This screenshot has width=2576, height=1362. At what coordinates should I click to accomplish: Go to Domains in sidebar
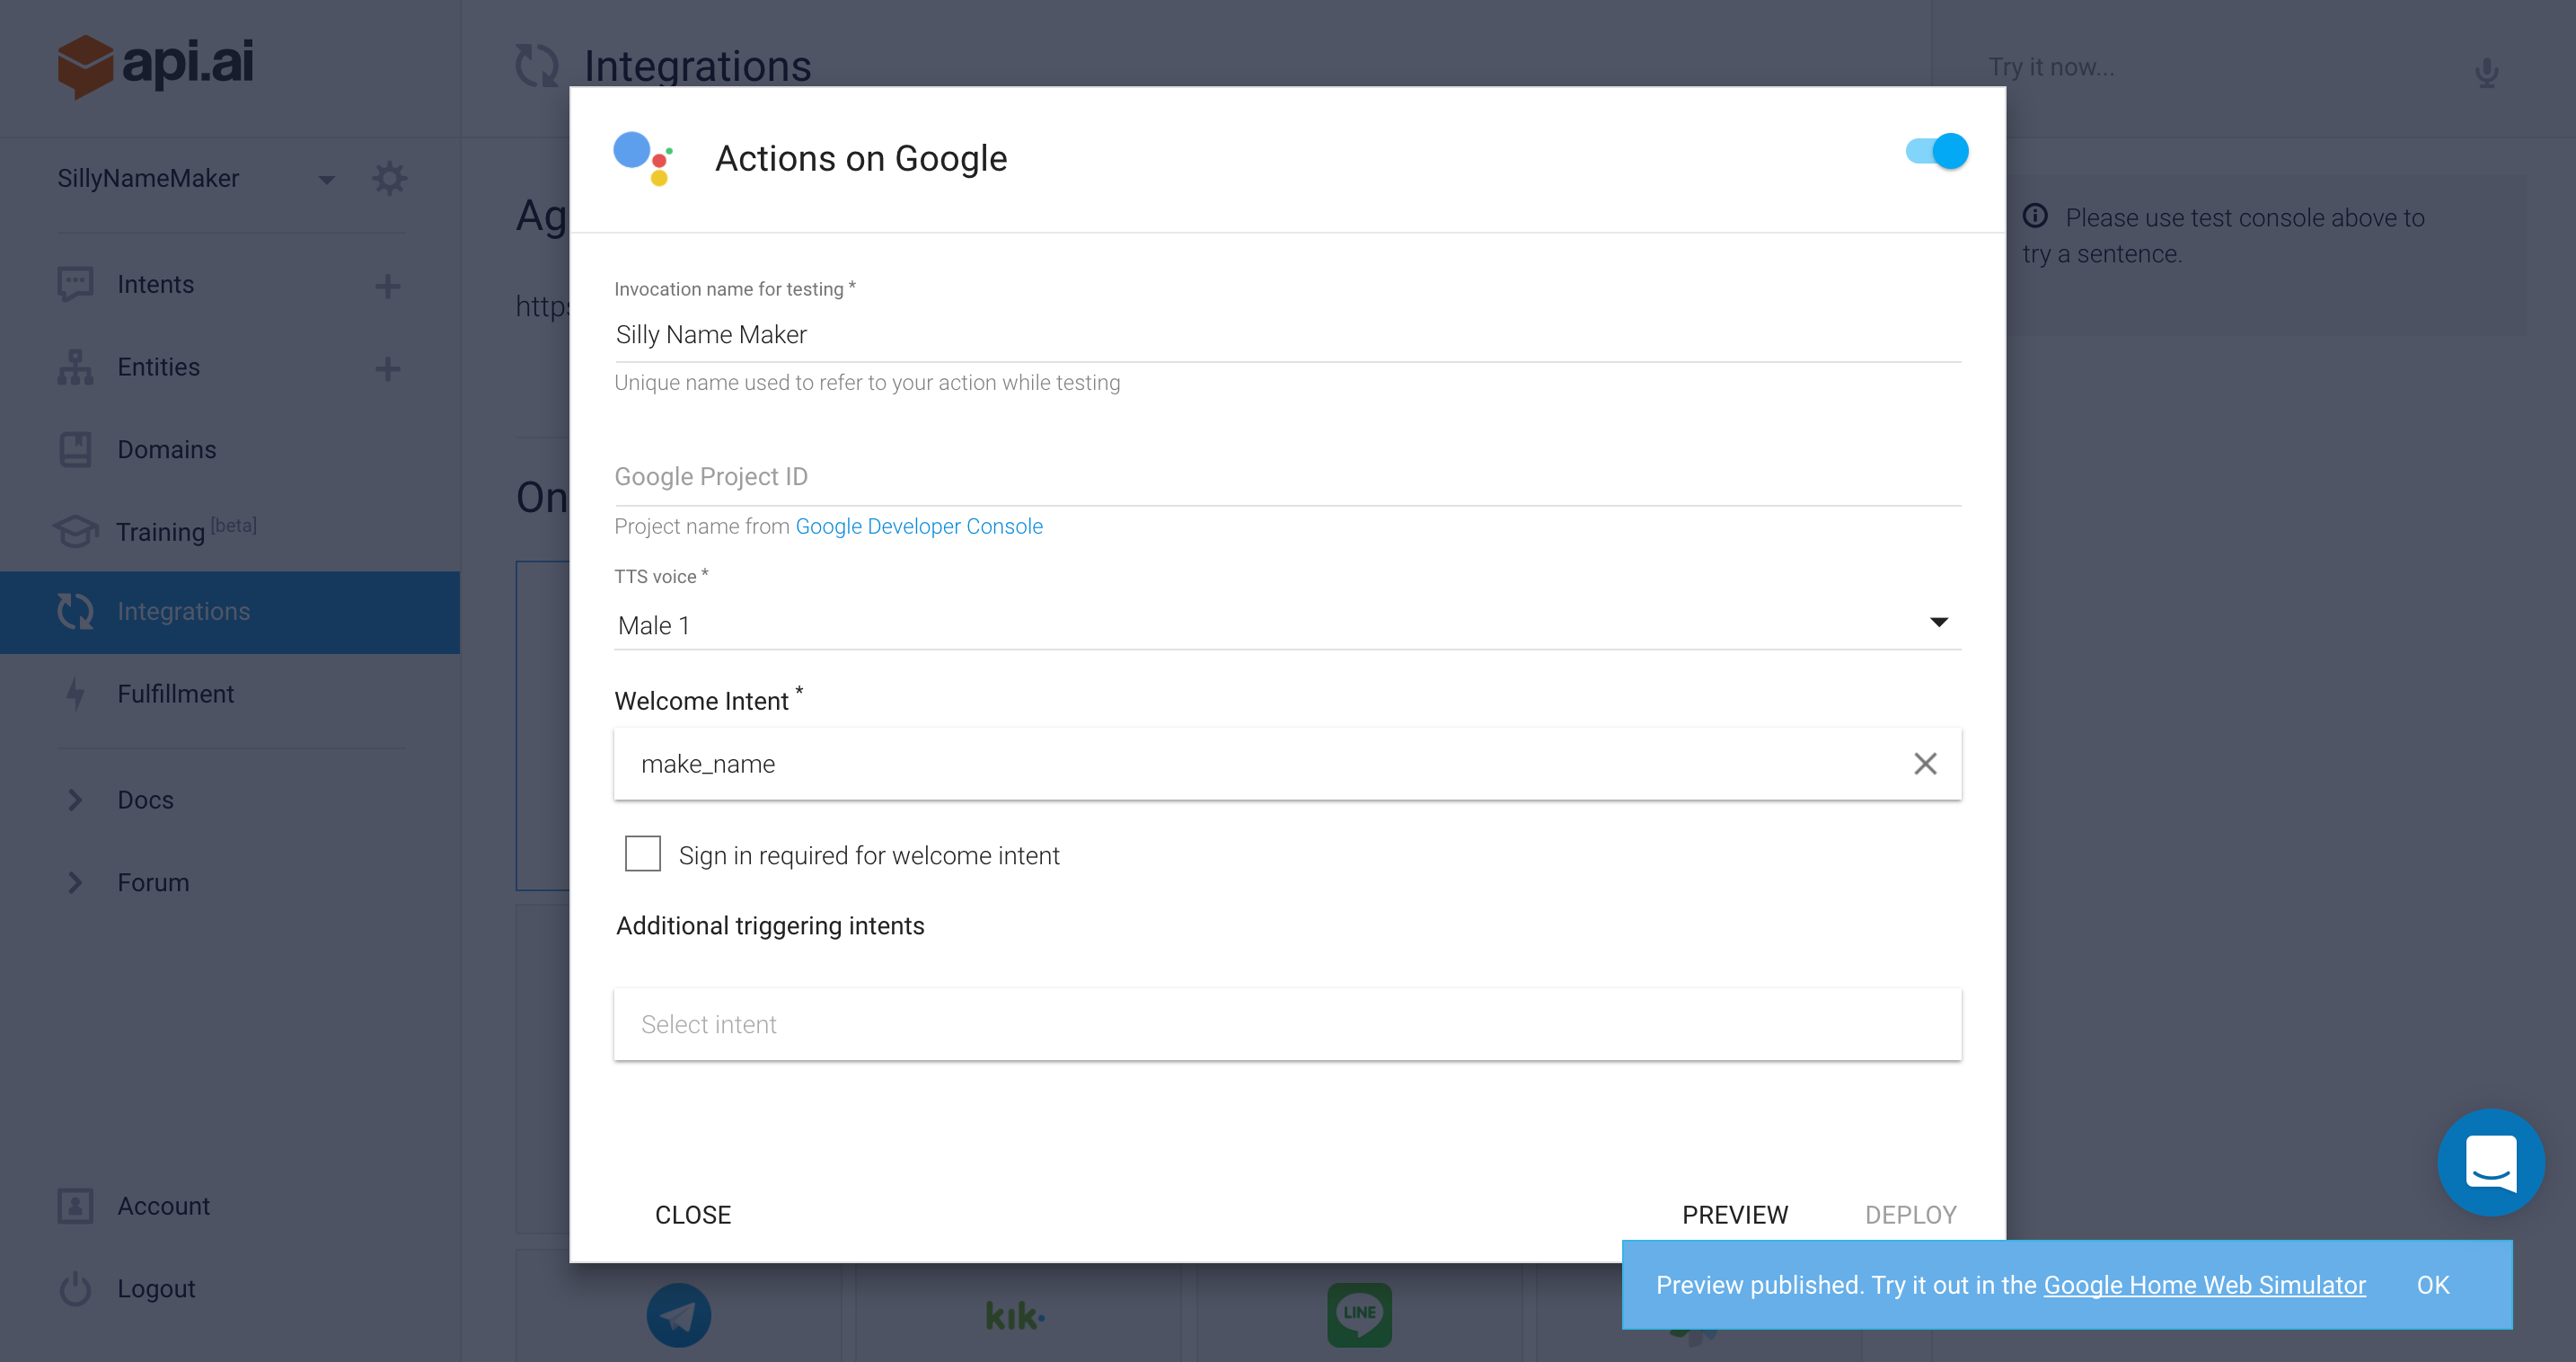[166, 450]
